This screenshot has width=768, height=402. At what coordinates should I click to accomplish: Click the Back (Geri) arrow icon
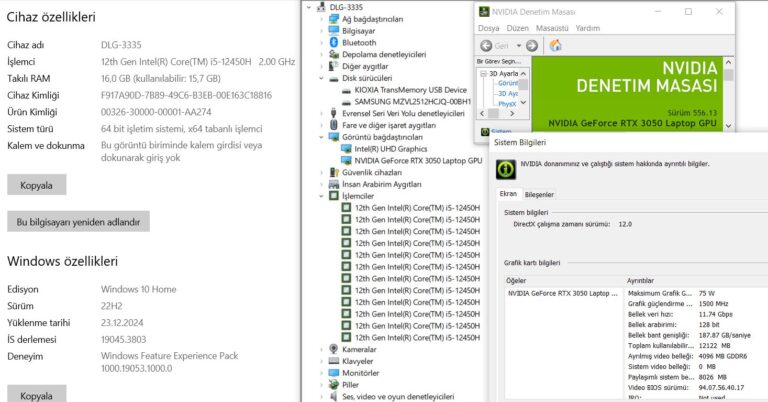click(486, 45)
